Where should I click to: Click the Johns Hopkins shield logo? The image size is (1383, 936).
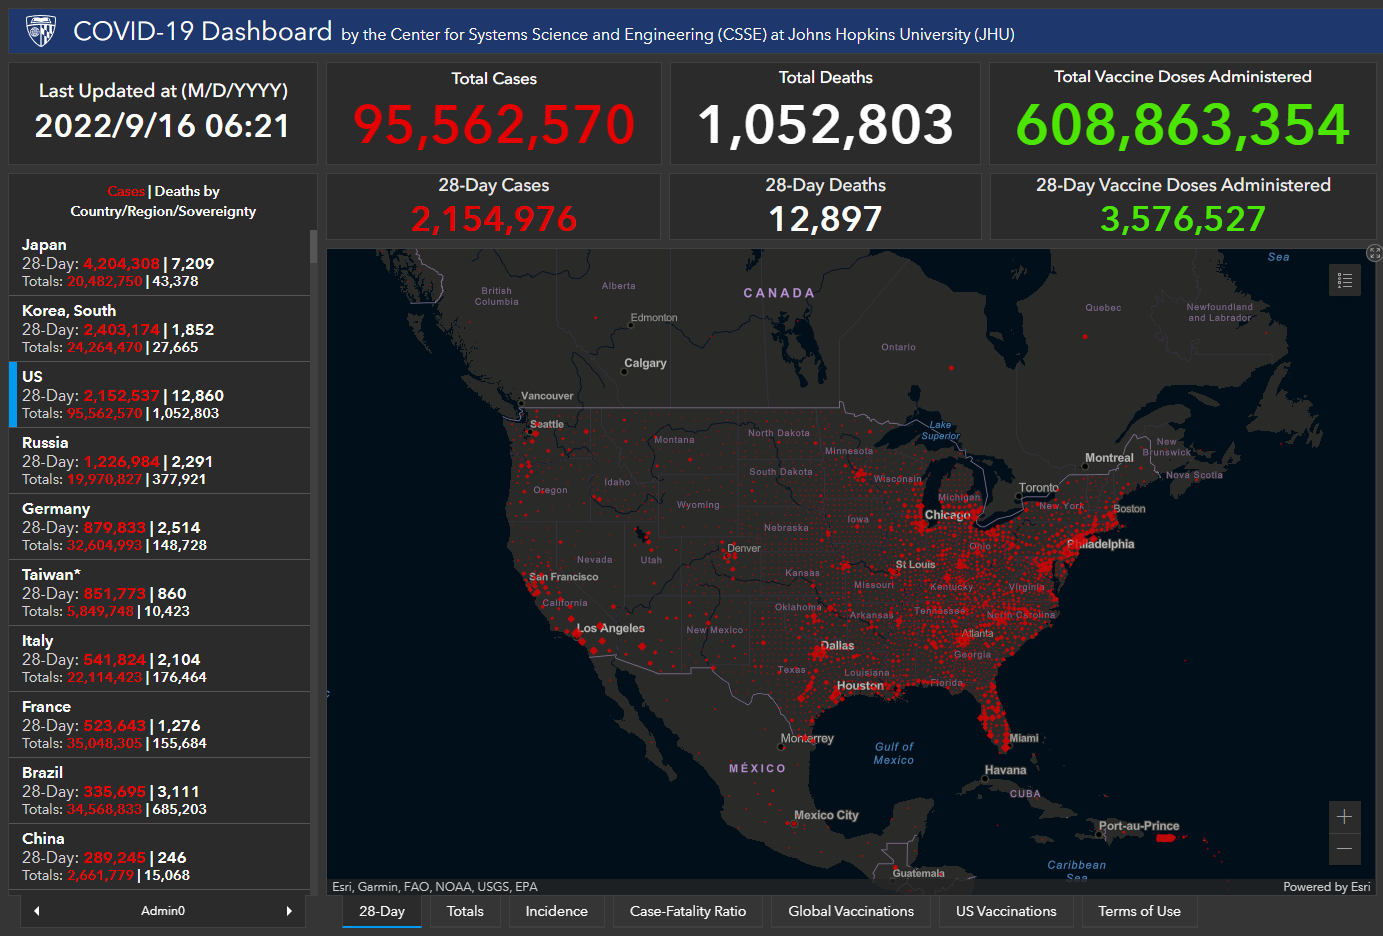(x=41, y=31)
